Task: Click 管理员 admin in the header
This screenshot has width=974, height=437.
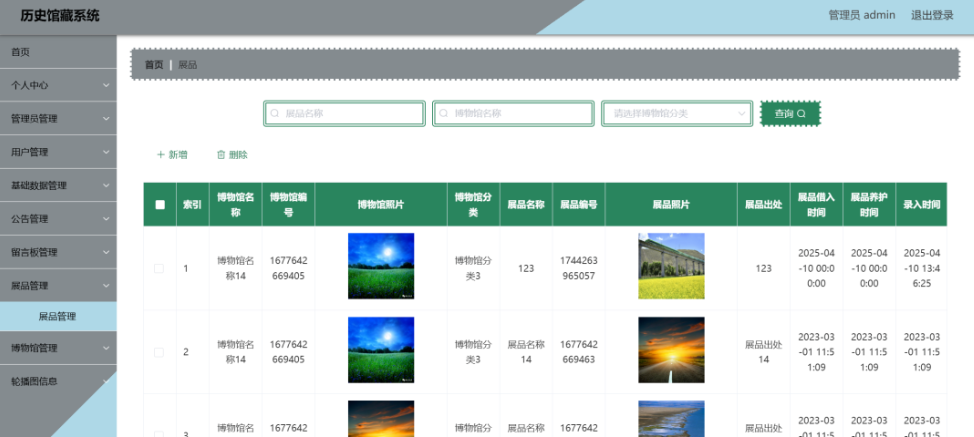Action: pos(862,15)
